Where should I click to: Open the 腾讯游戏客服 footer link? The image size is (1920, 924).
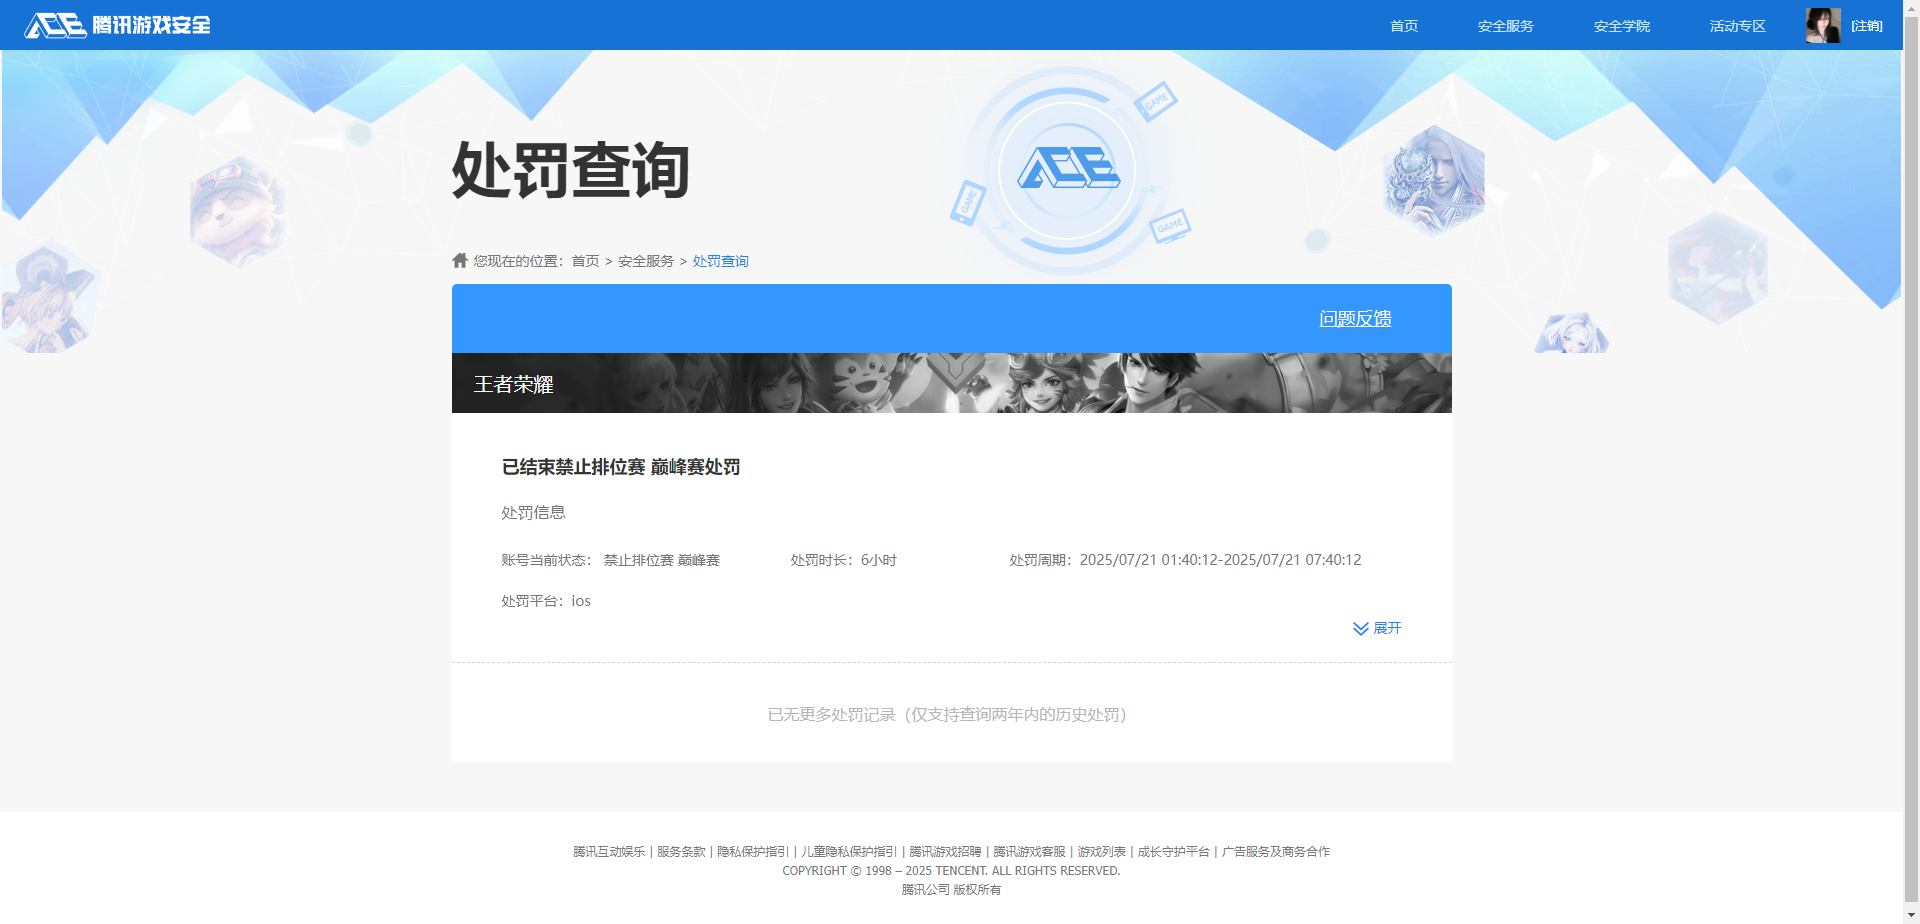[1029, 851]
